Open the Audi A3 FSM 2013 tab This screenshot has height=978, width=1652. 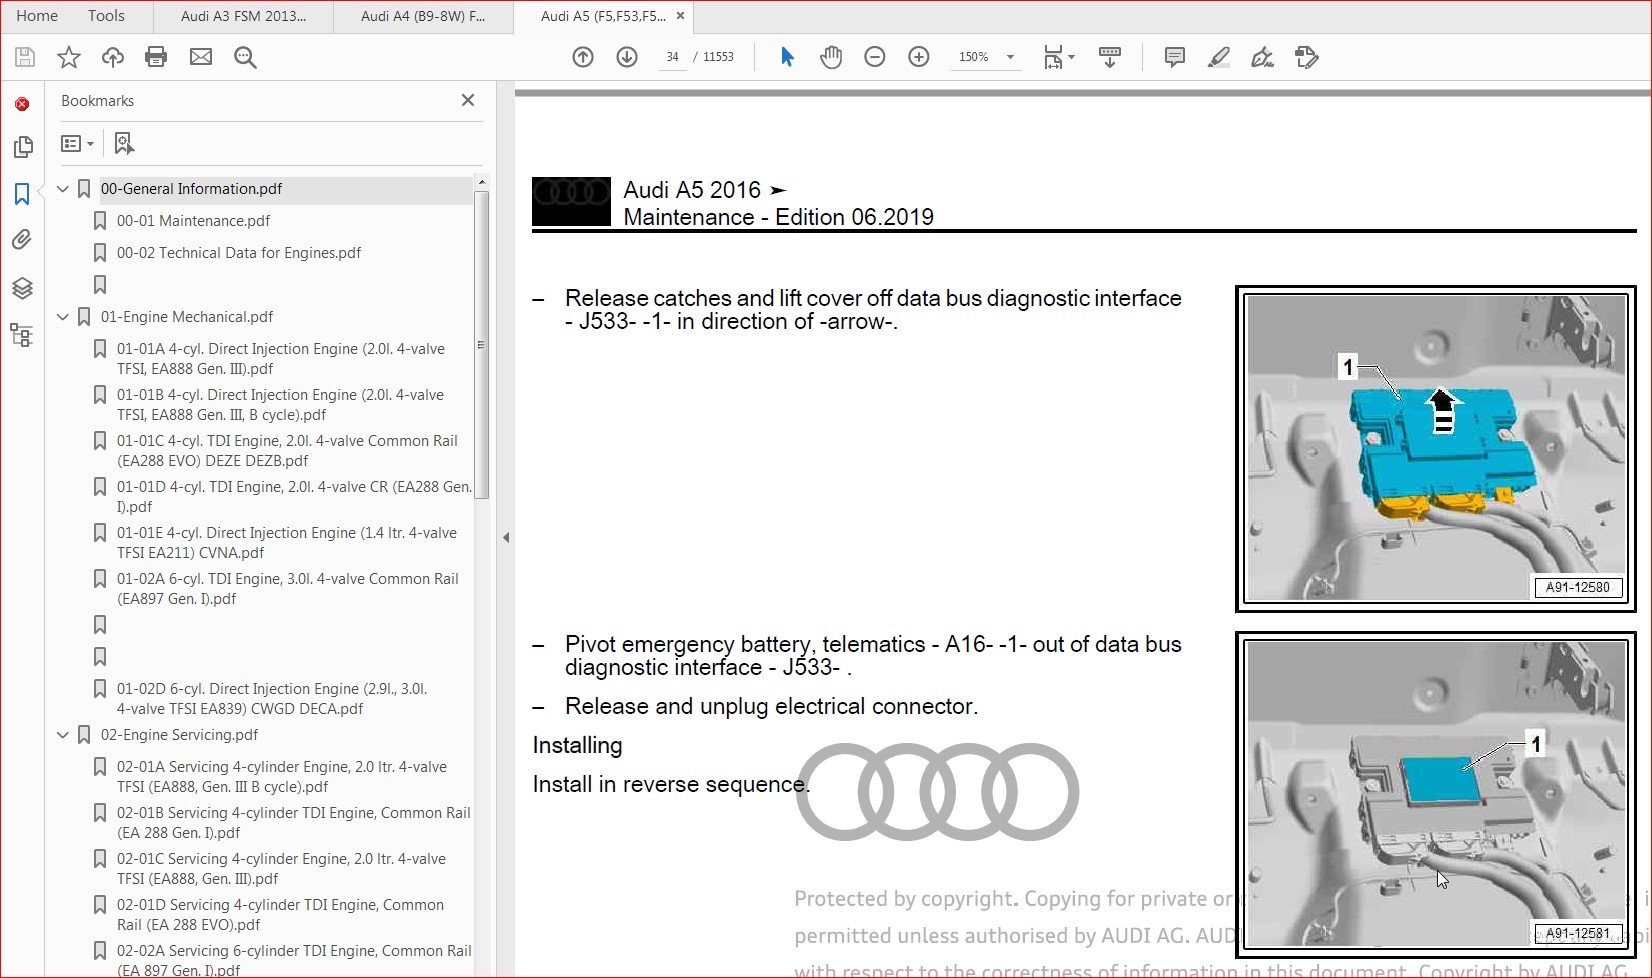(x=243, y=16)
